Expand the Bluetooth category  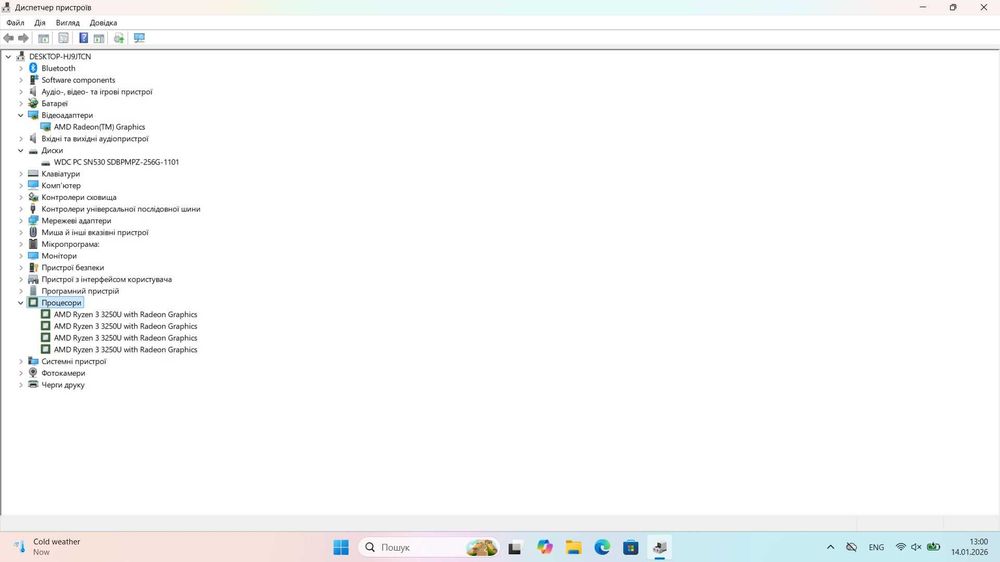pyautogui.click(x=20, y=68)
